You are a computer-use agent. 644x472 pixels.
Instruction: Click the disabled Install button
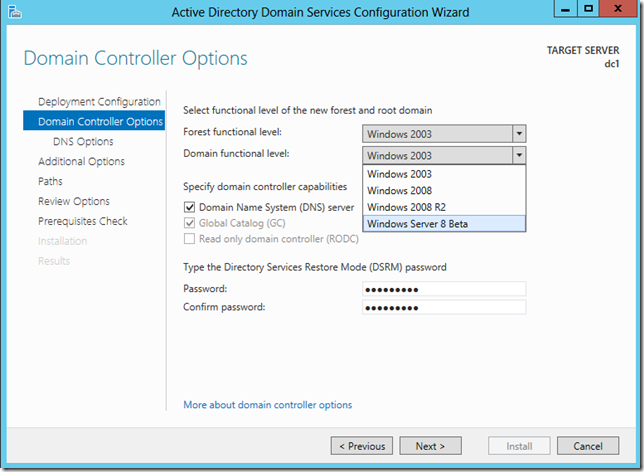tap(519, 446)
